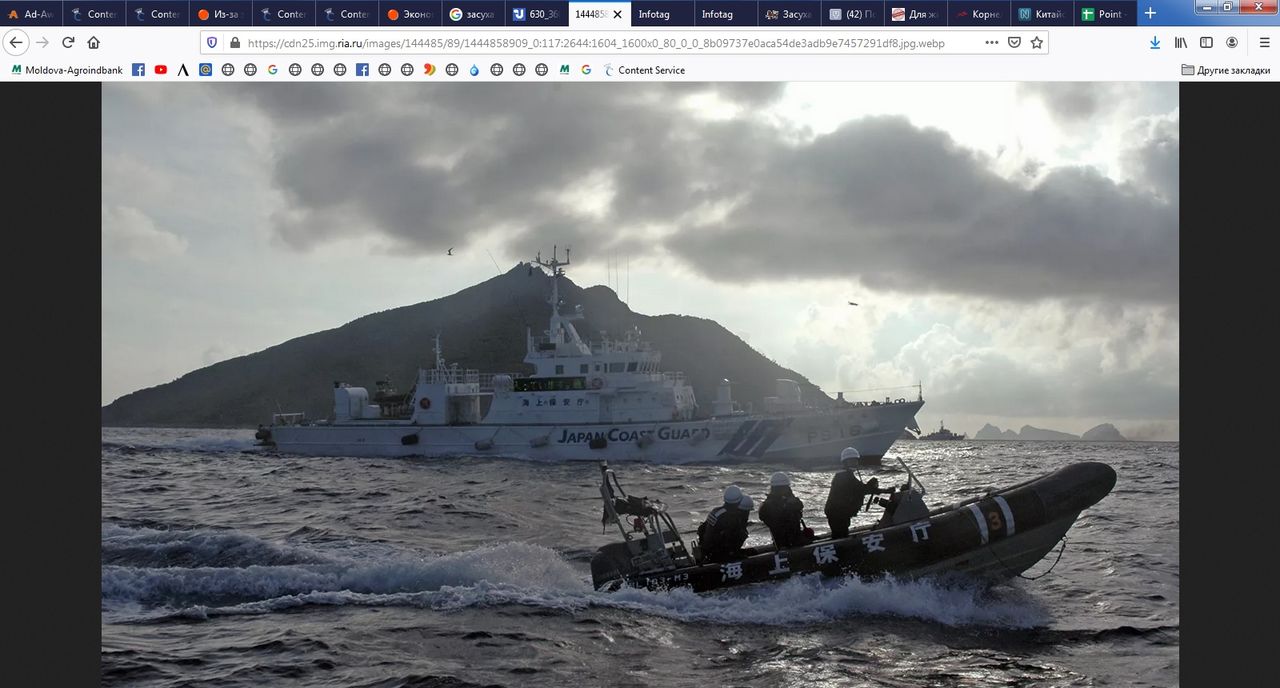
Task: Switch to the Китай tab
Action: pyautogui.click(x=1041, y=14)
